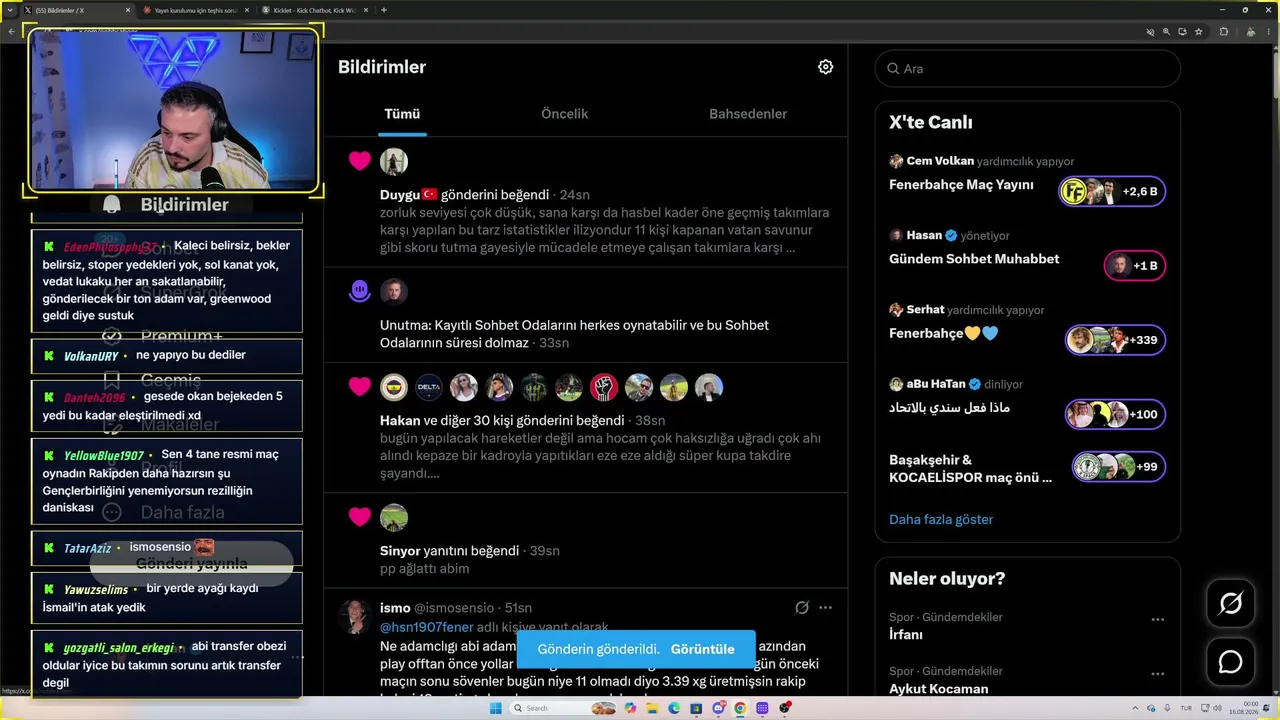
Task: Switch to the Yayın kurulumu browser tab
Action: coord(195,10)
